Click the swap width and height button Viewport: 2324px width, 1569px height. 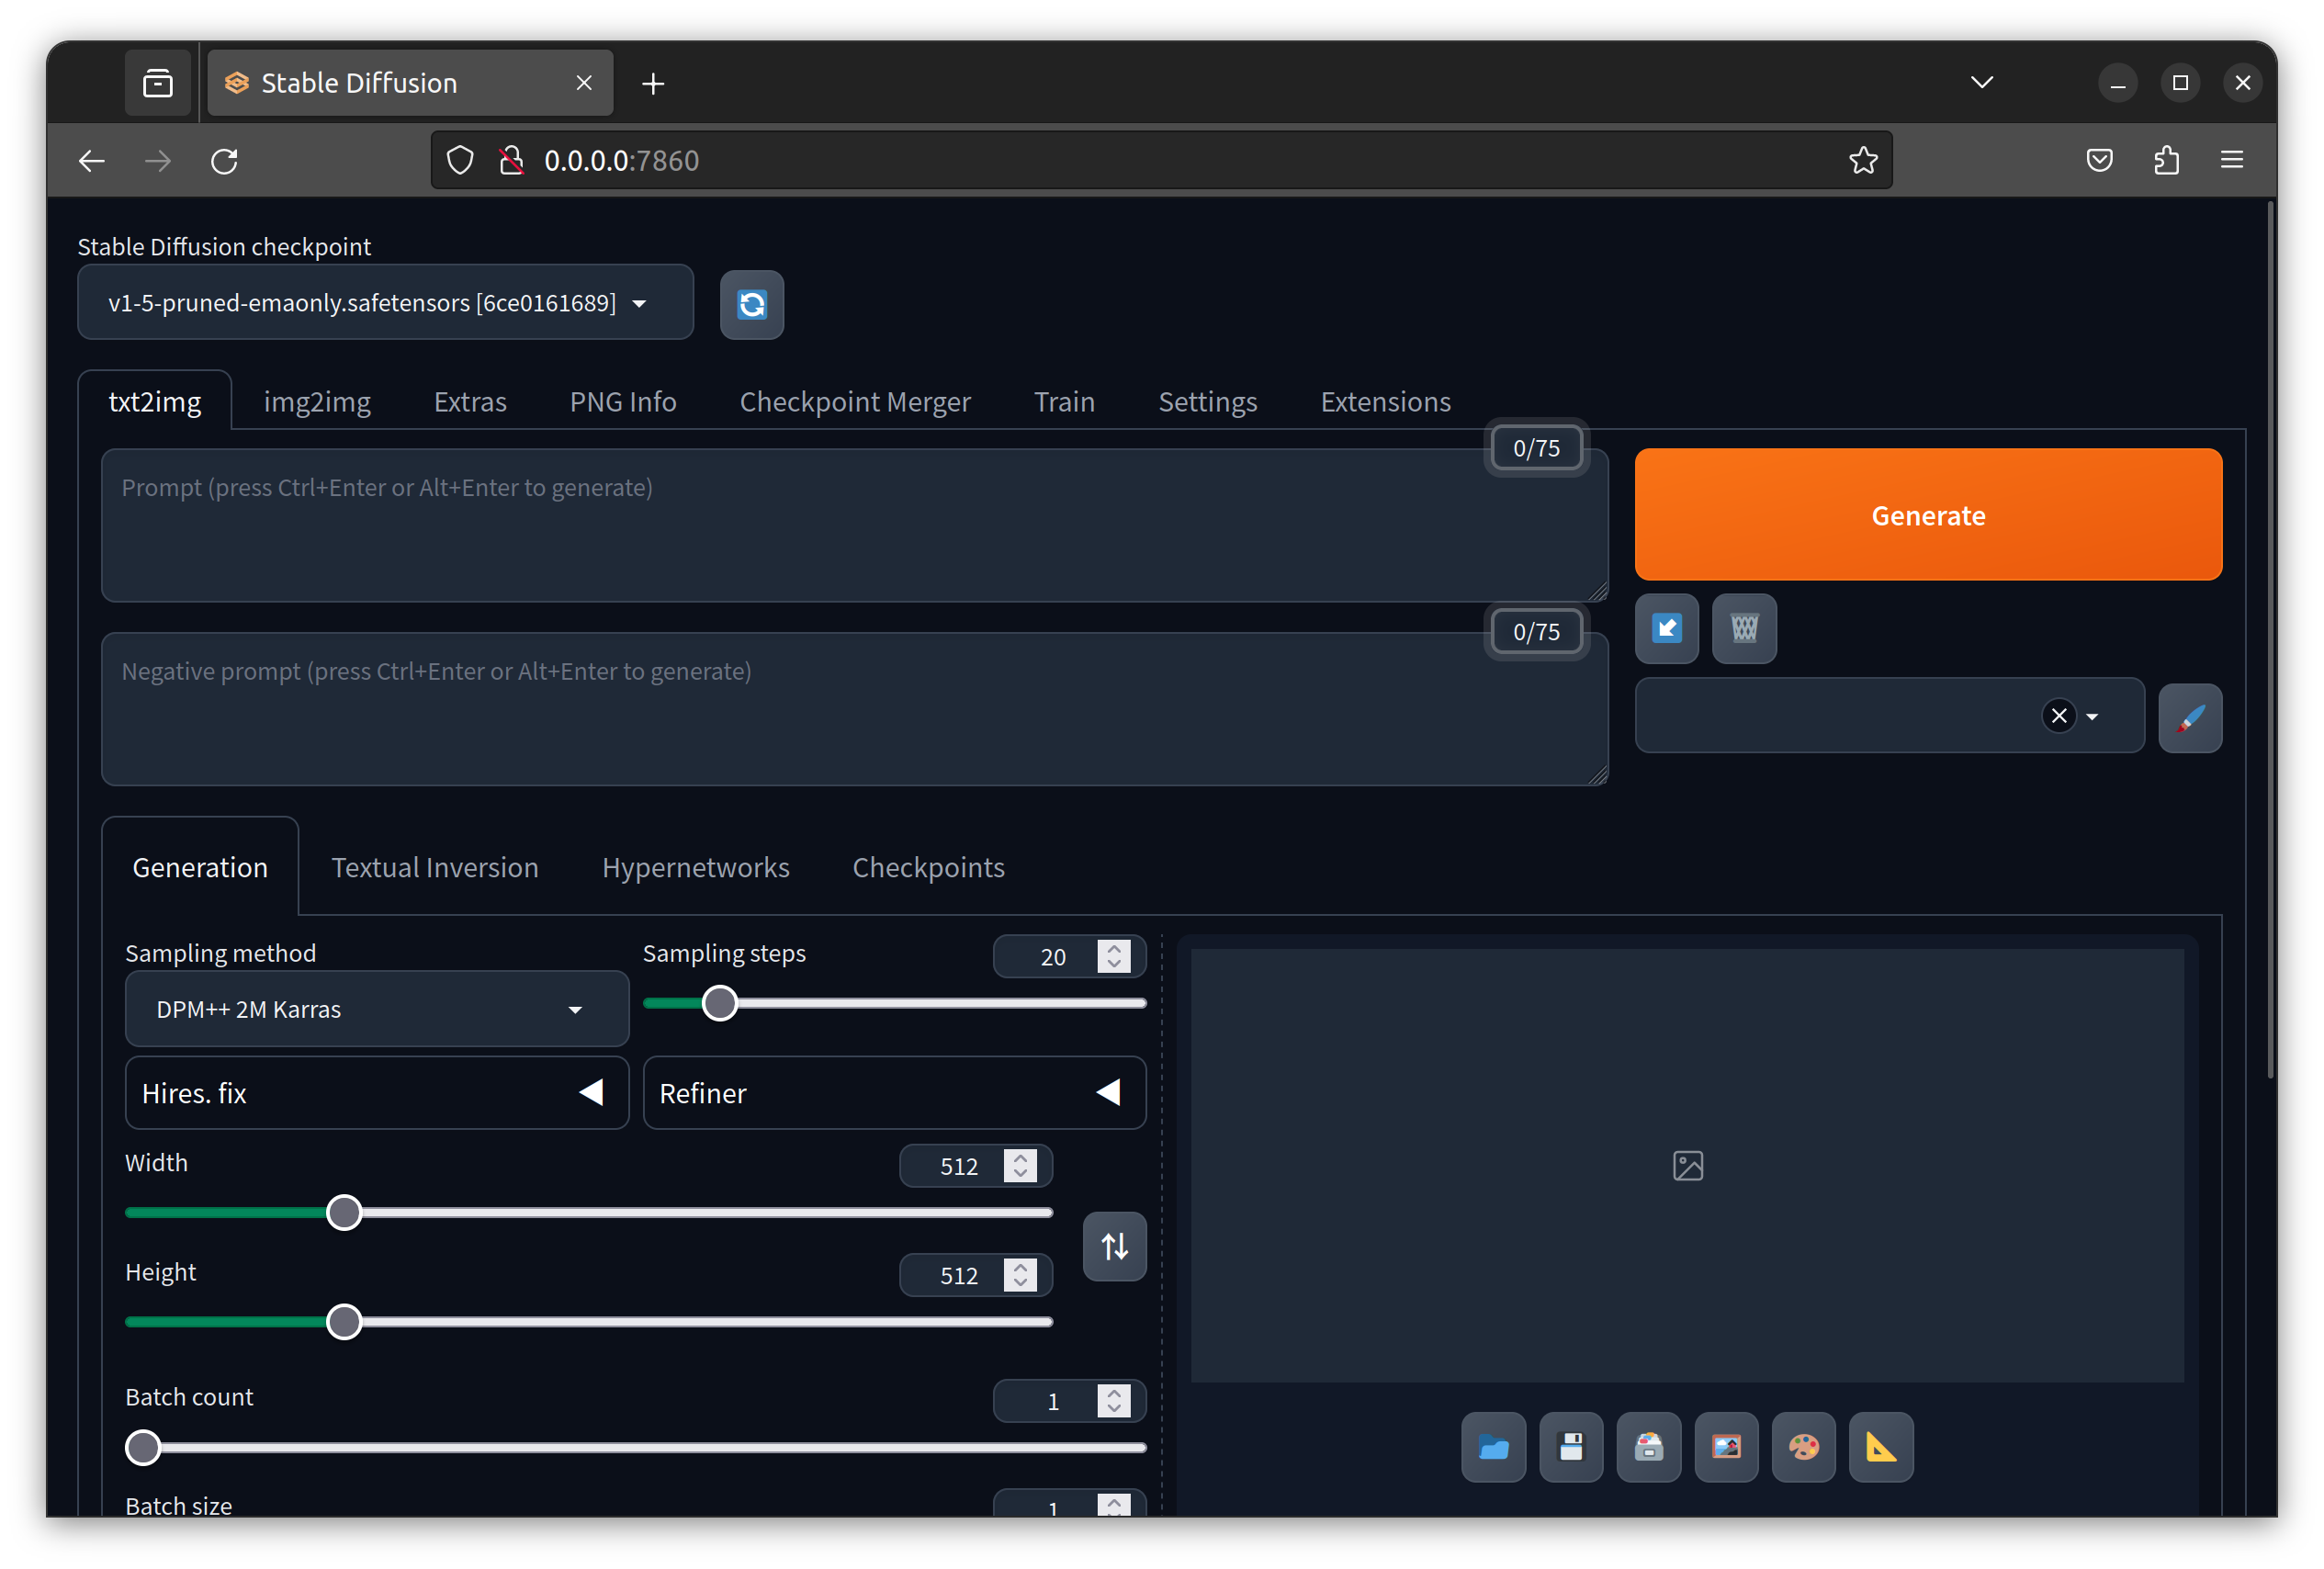point(1114,1246)
